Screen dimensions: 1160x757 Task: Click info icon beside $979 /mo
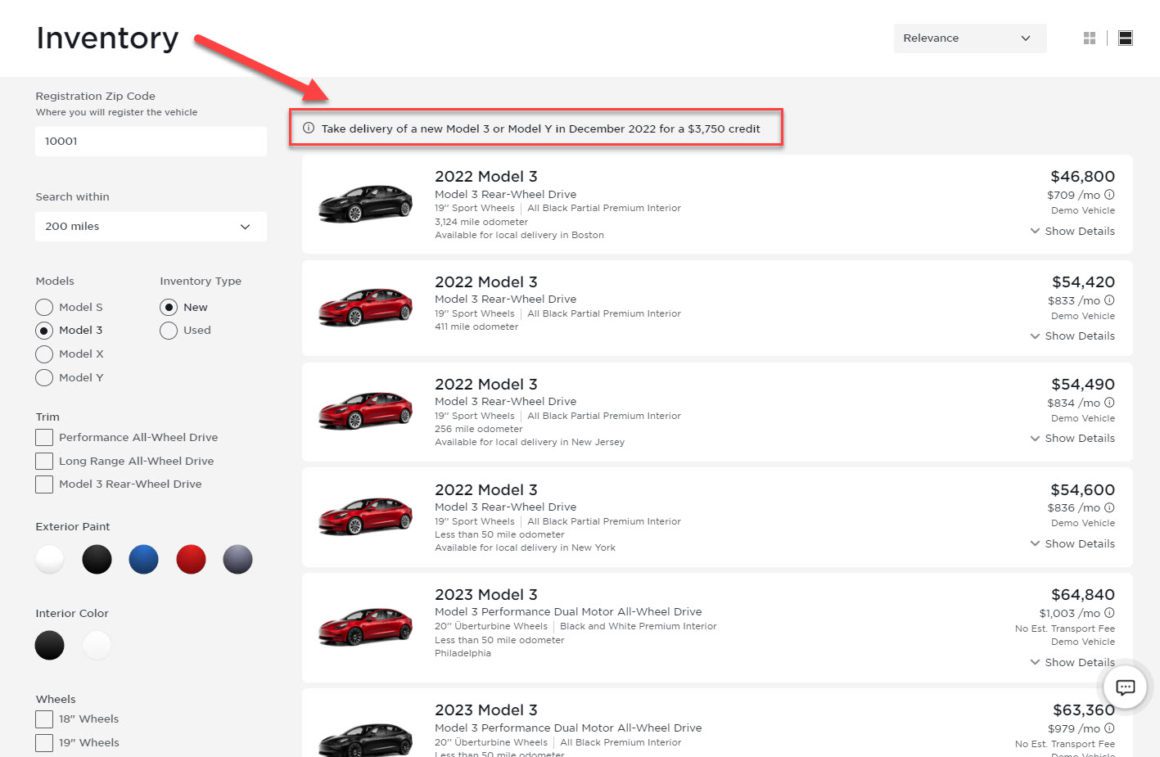(1109, 728)
